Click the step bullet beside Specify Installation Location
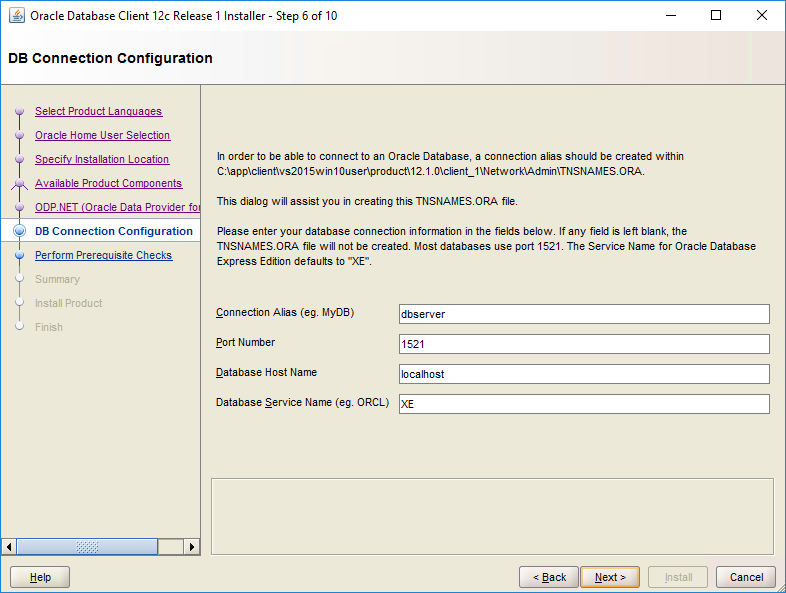Image resolution: width=786 pixels, height=593 pixels. point(20,159)
